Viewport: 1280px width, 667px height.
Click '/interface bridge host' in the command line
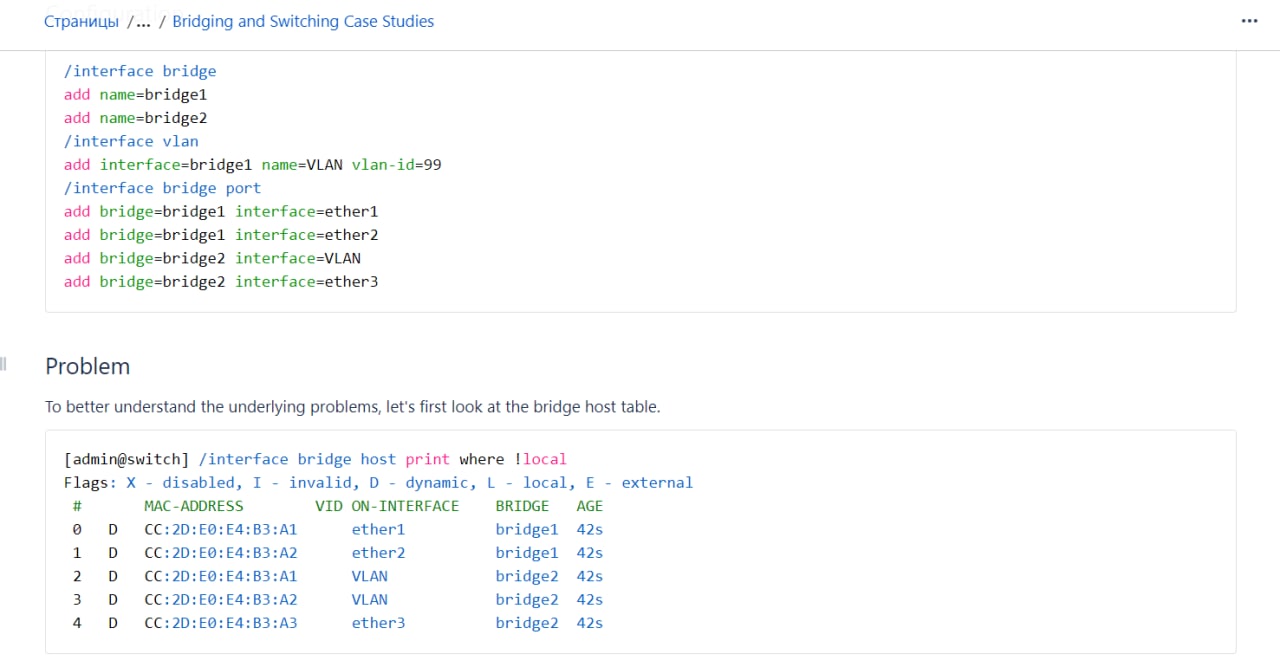click(298, 459)
